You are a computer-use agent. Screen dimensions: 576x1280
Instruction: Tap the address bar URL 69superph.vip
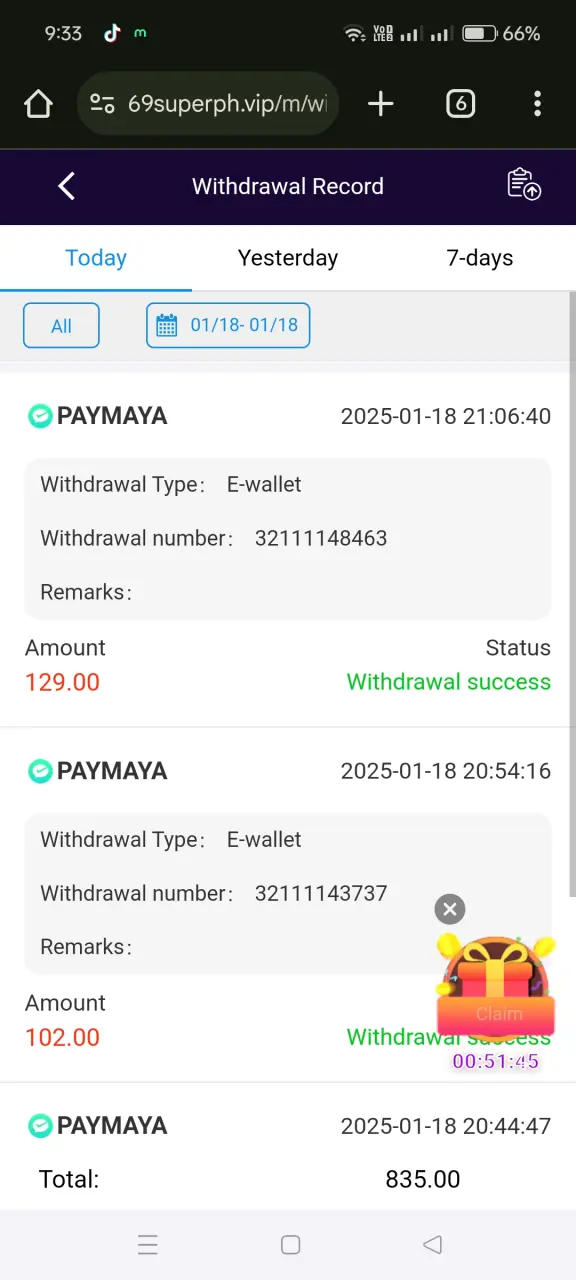pos(227,104)
